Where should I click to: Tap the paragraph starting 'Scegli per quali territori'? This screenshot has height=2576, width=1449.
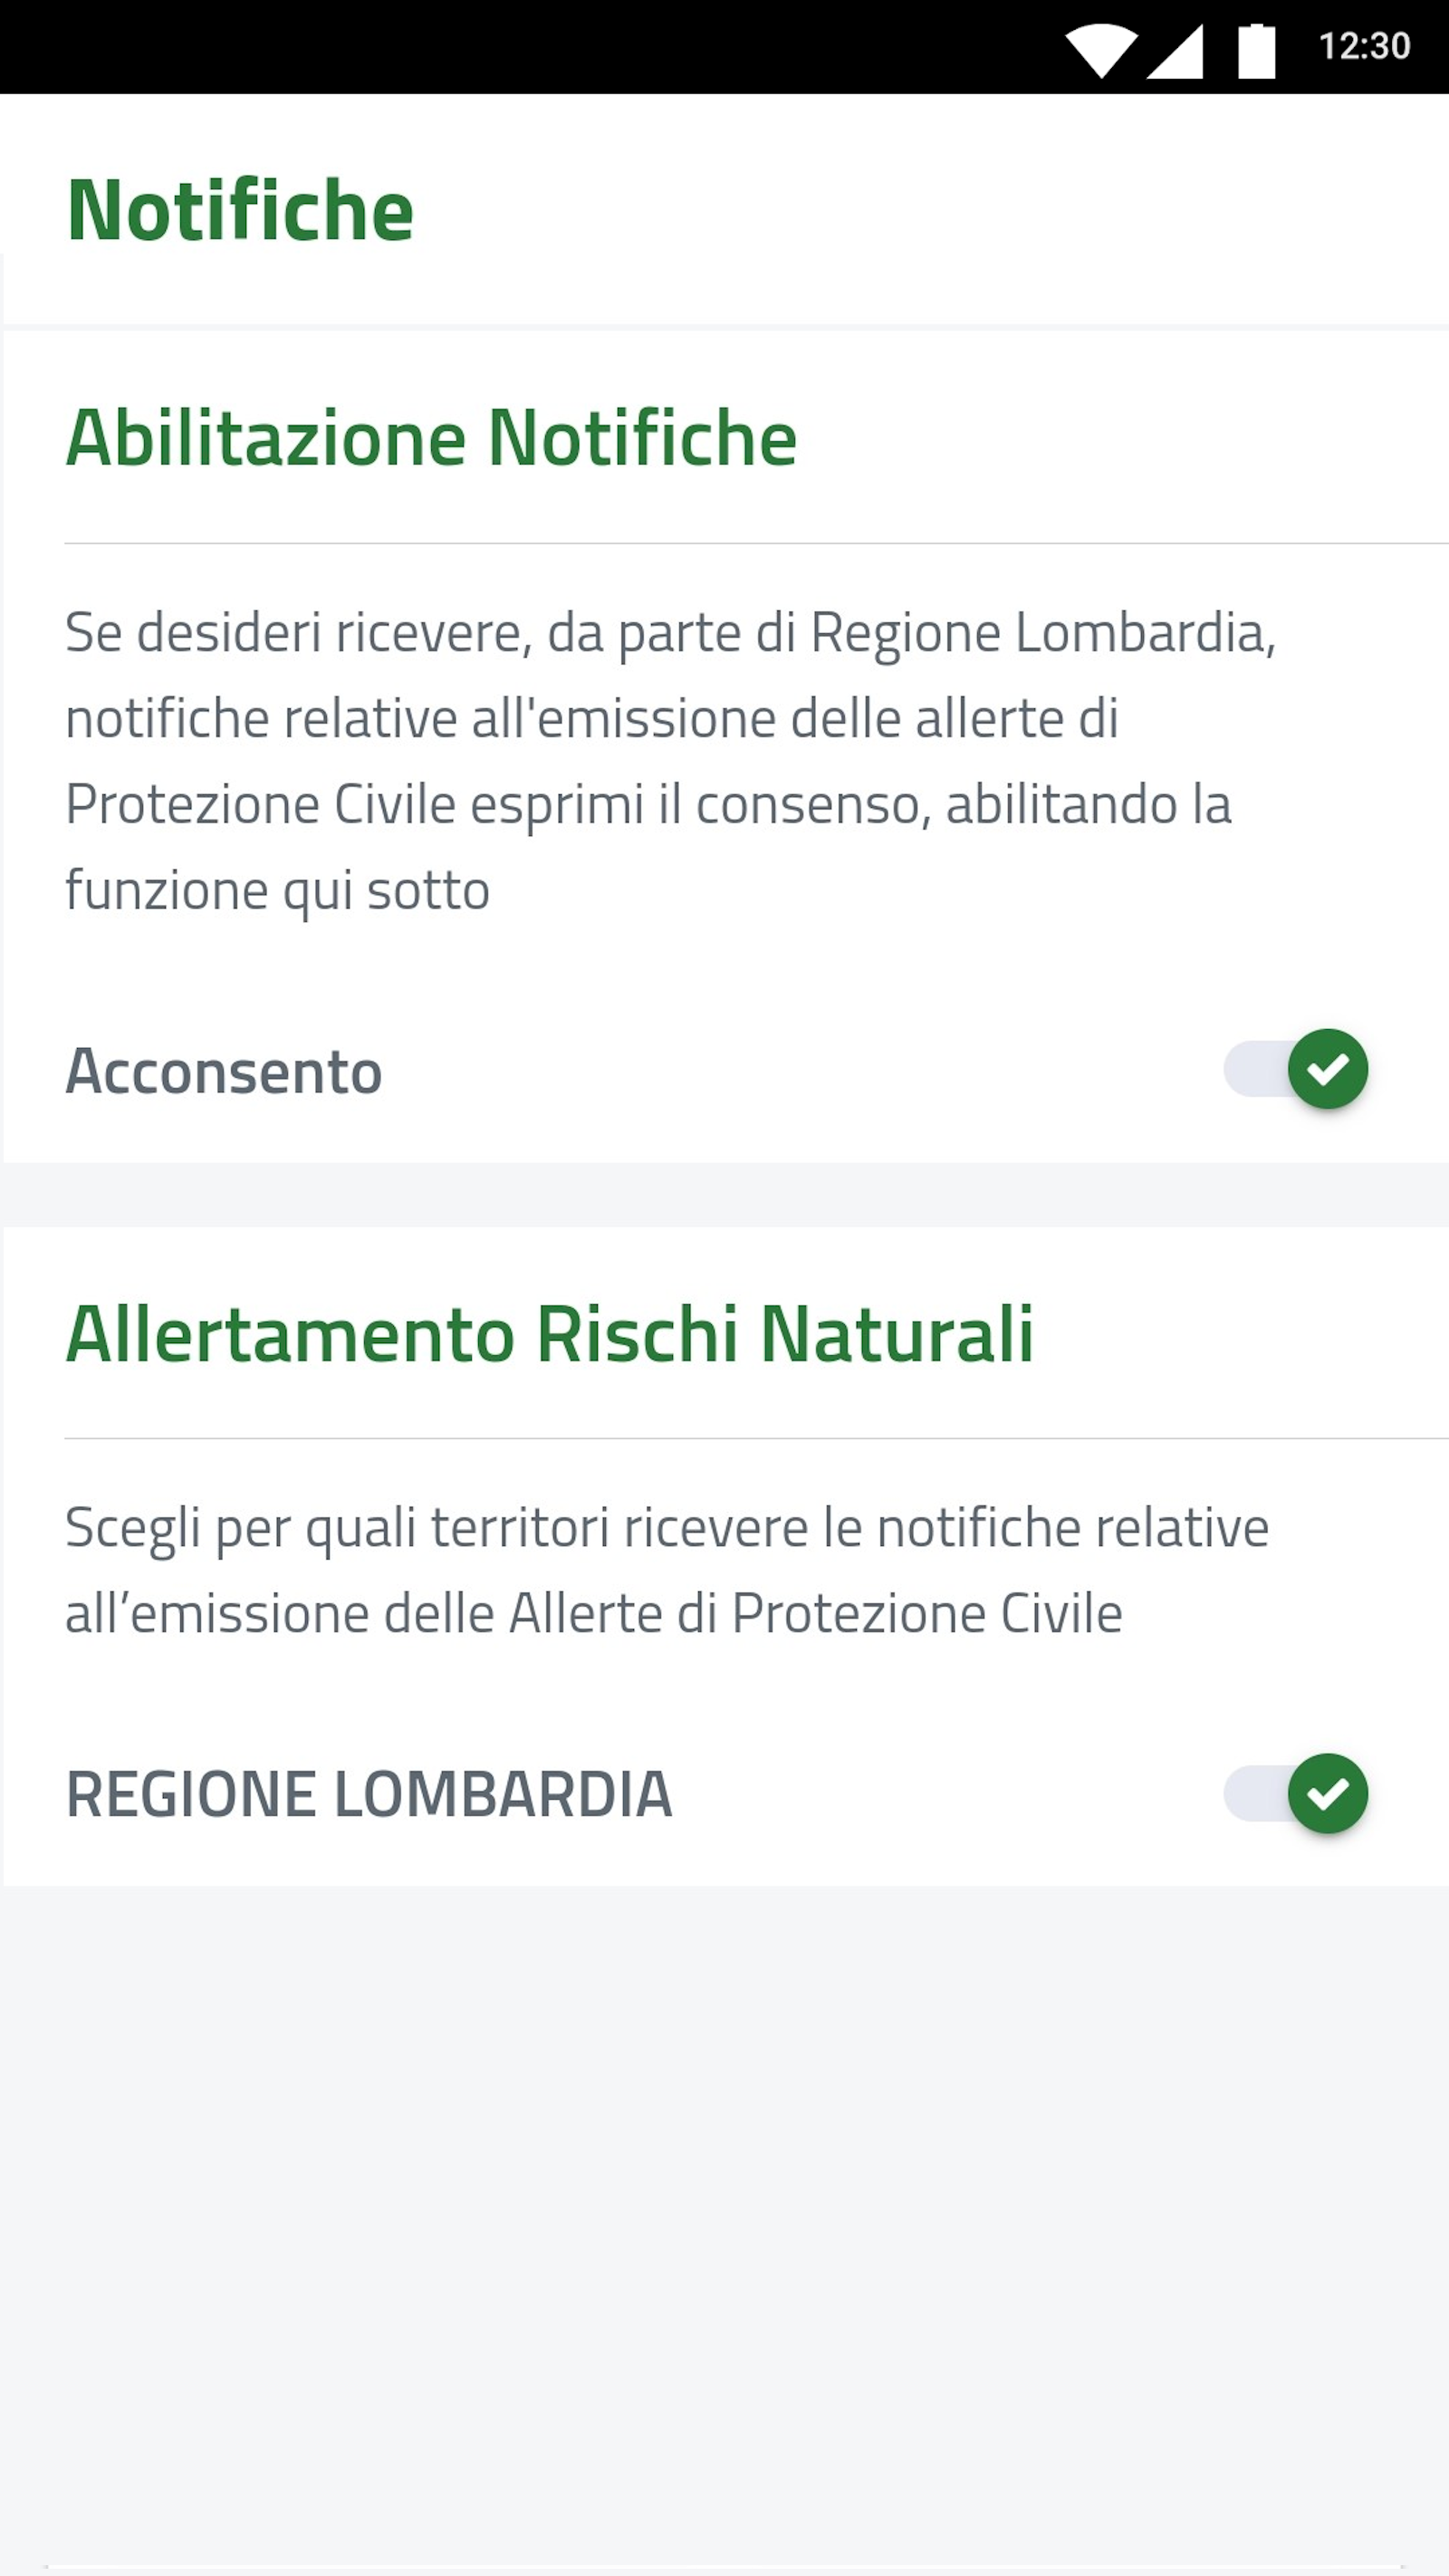(x=667, y=1570)
